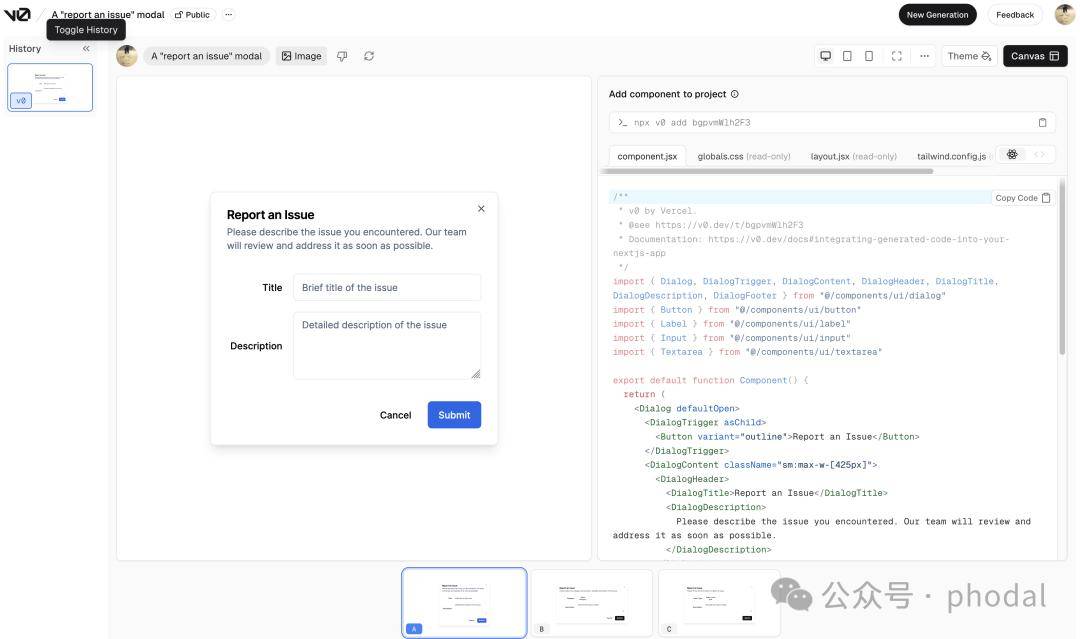Click the v0 logo
Image resolution: width=1080 pixels, height=639 pixels.
point(17,15)
